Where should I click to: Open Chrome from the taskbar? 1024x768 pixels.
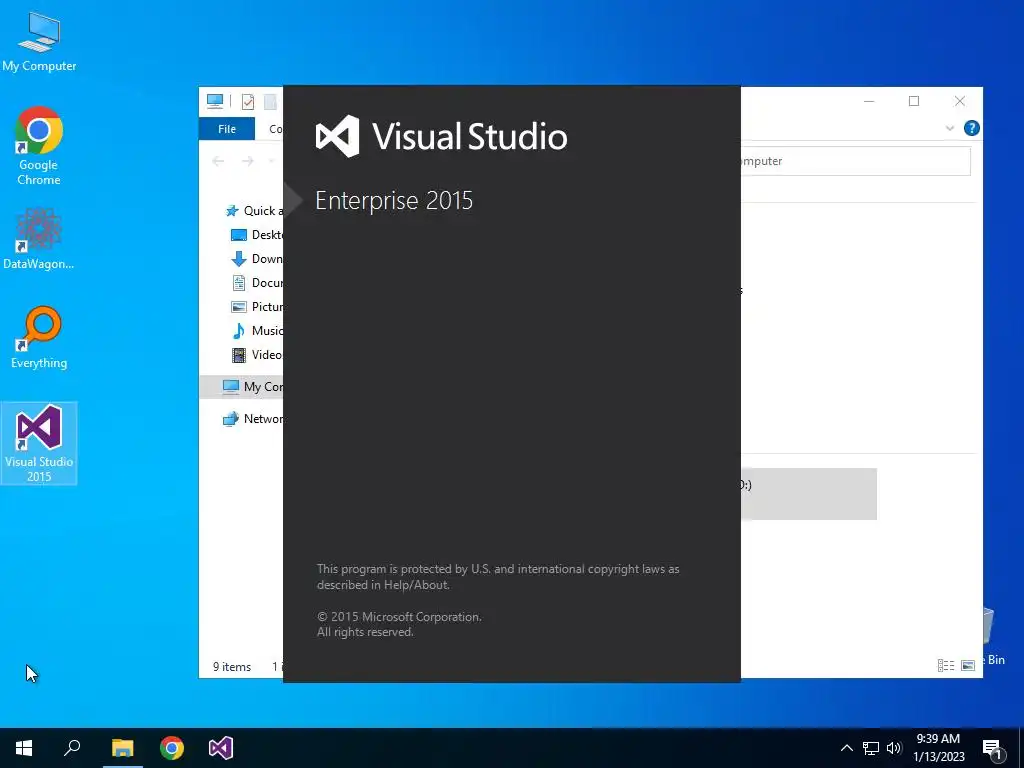click(x=172, y=748)
